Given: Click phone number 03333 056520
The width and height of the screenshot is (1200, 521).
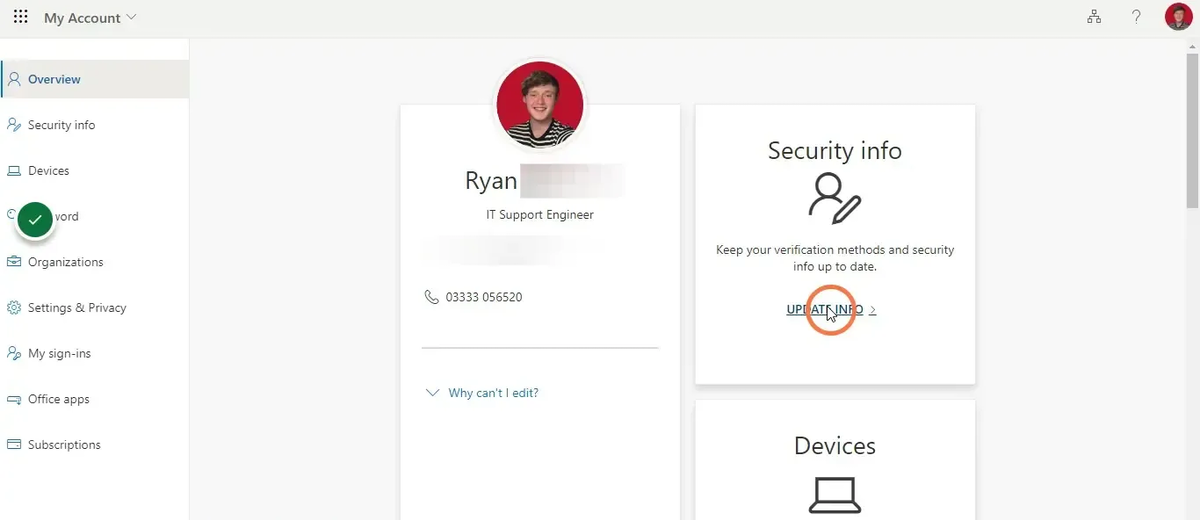Looking at the screenshot, I should pos(484,297).
